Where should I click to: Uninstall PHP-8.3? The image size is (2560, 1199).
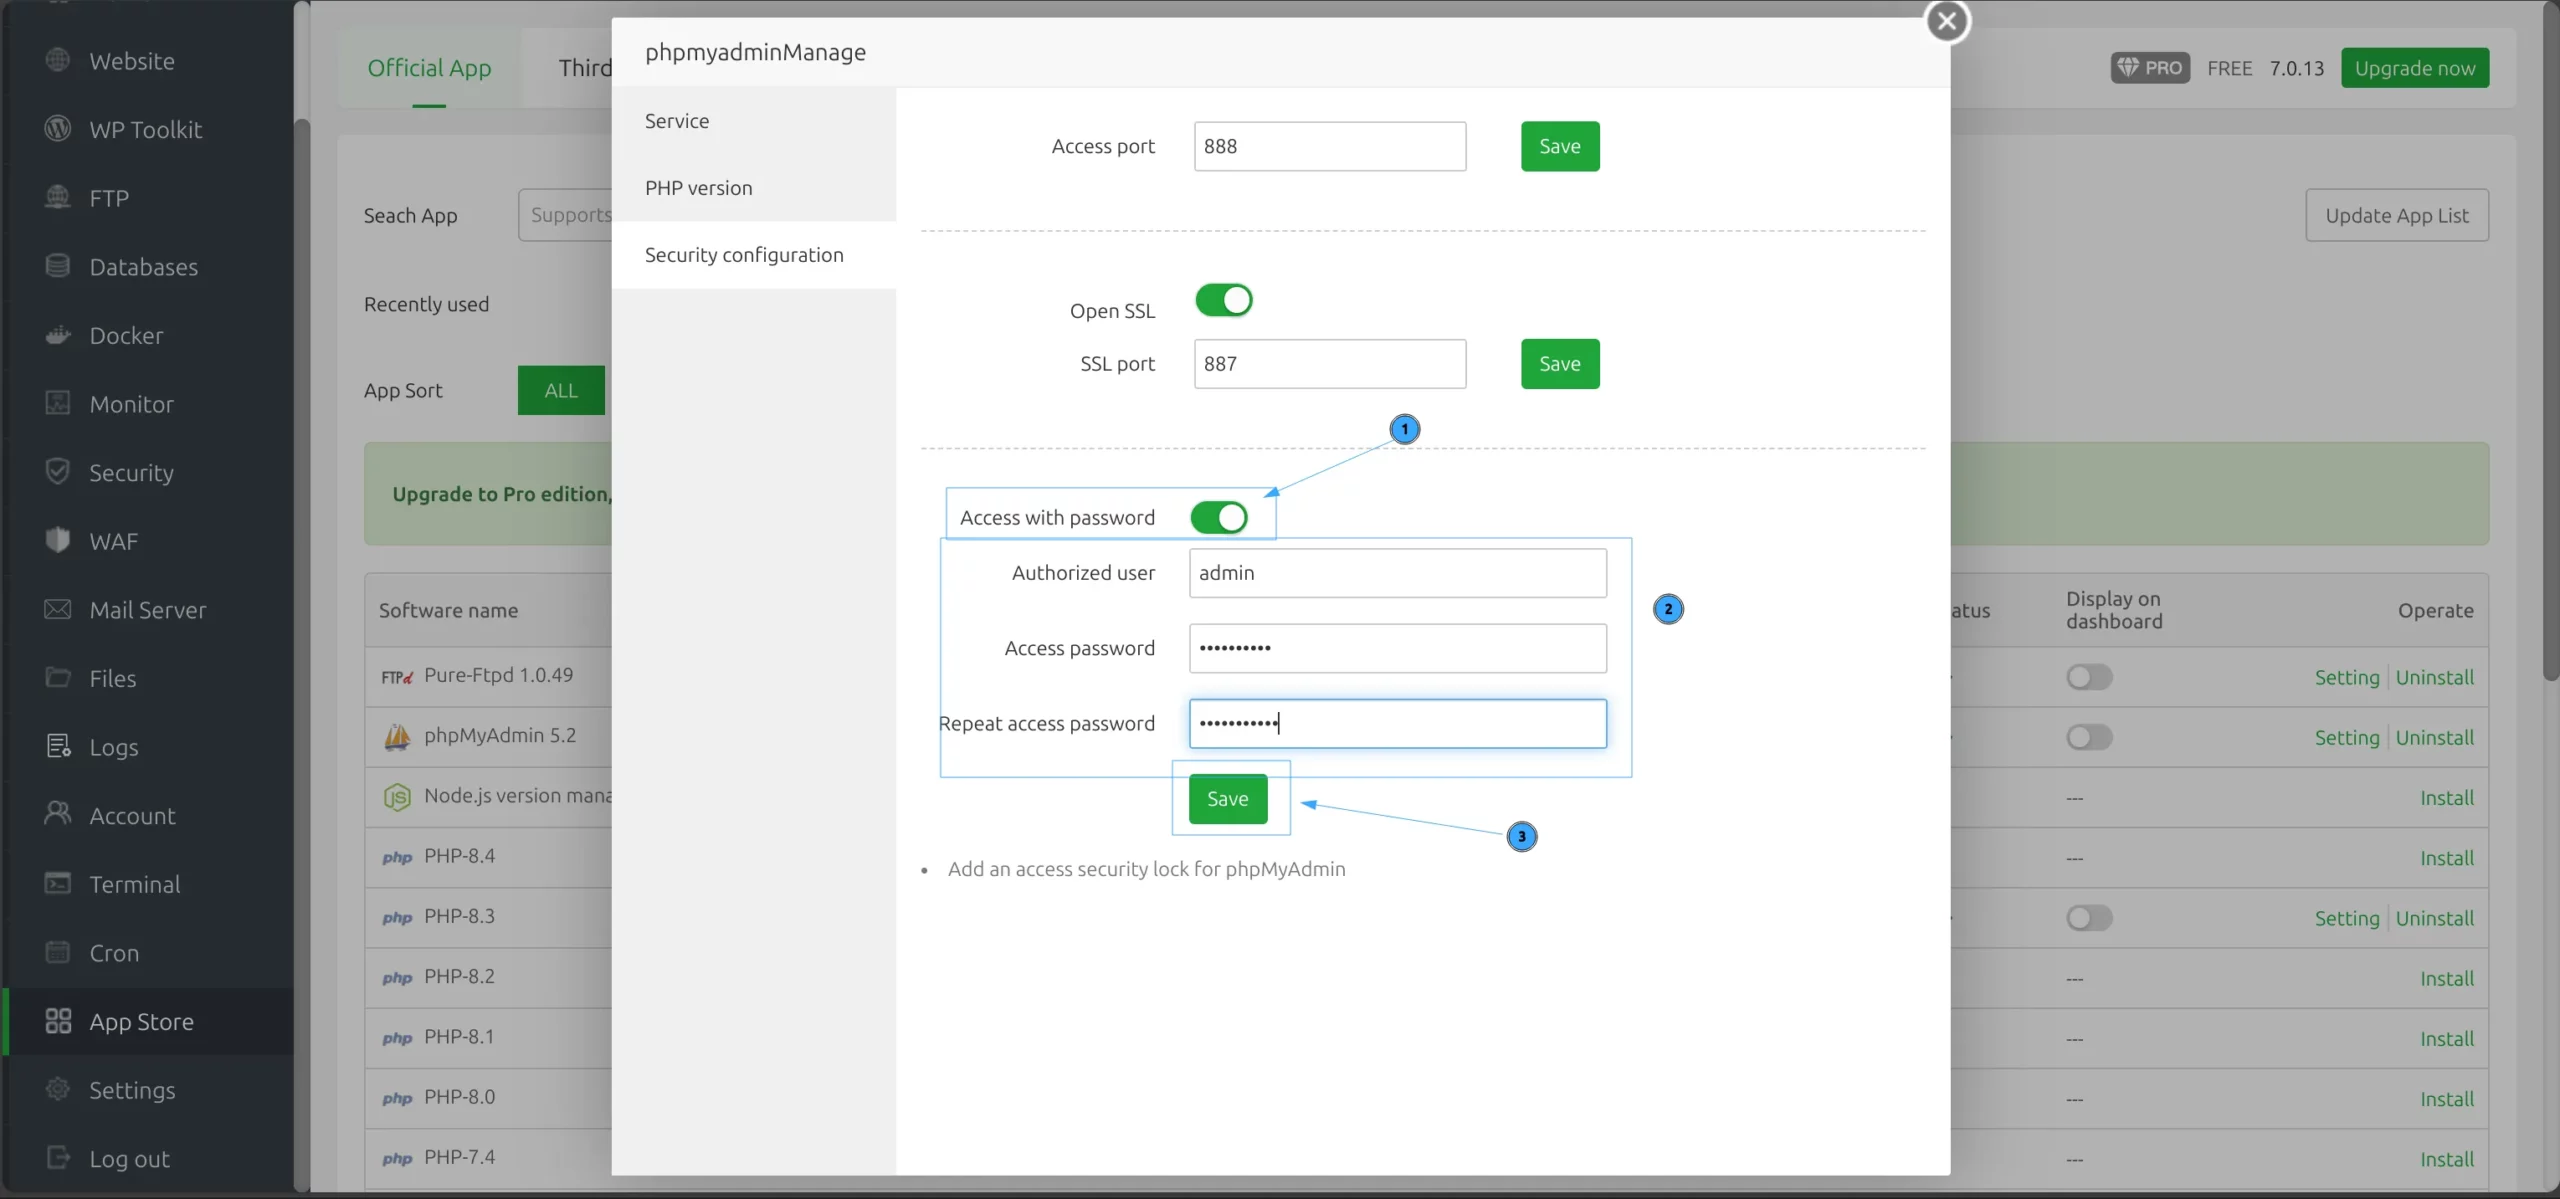pyautogui.click(x=2434, y=918)
